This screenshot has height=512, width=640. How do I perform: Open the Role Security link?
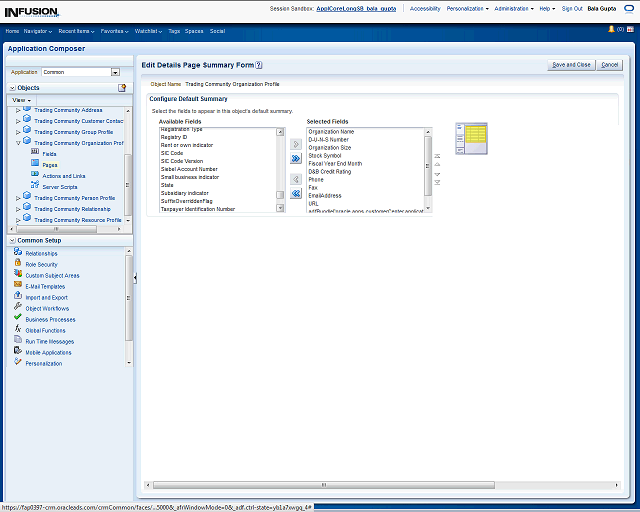pos(41,264)
